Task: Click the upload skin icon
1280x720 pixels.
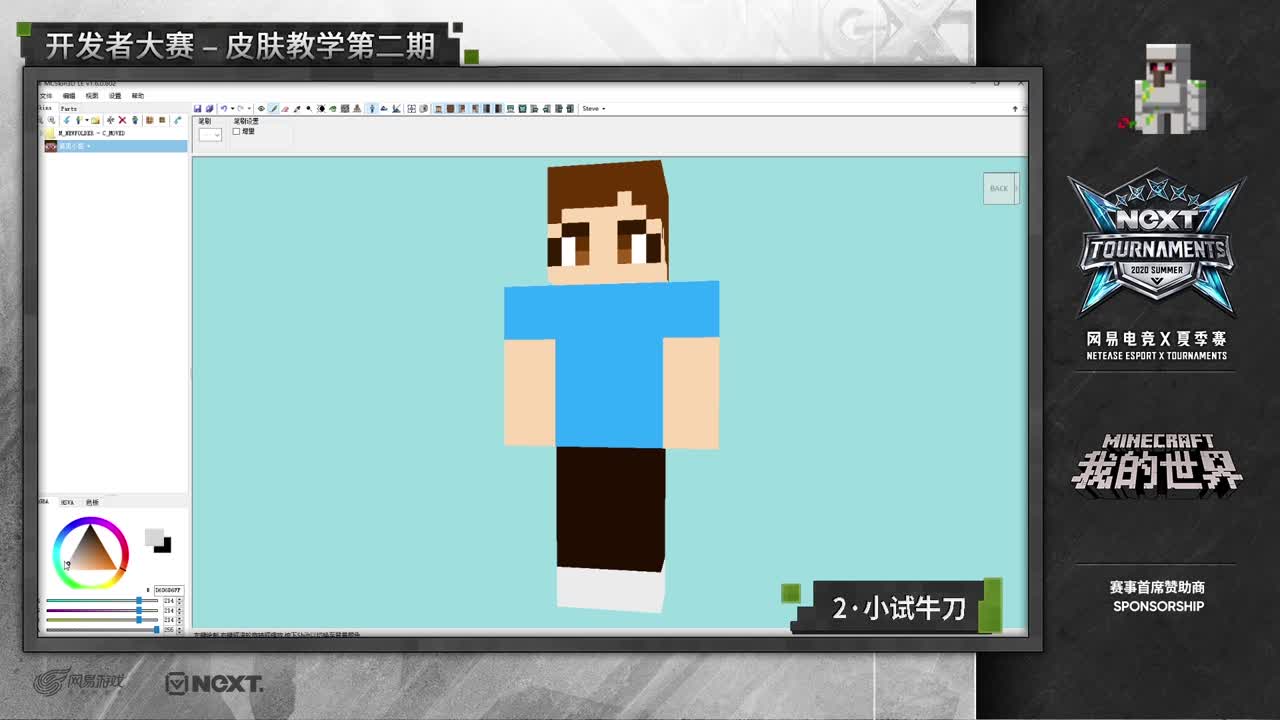Action: pyautogui.click(x=177, y=120)
